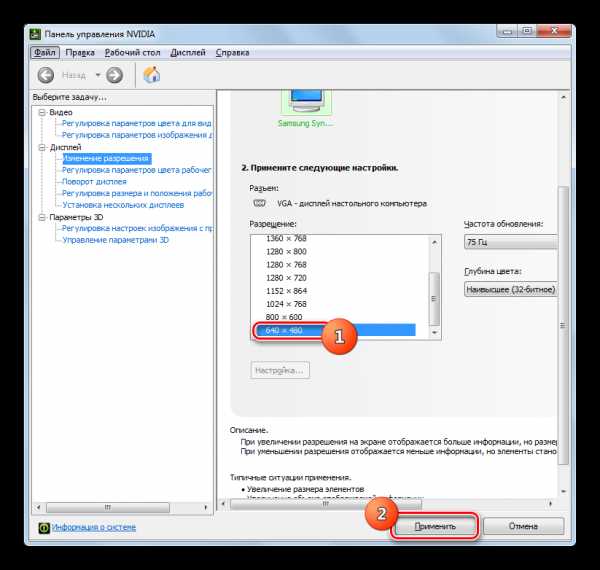Open Регулировка параметров изображения for video
The image size is (600, 570).
click(x=137, y=135)
